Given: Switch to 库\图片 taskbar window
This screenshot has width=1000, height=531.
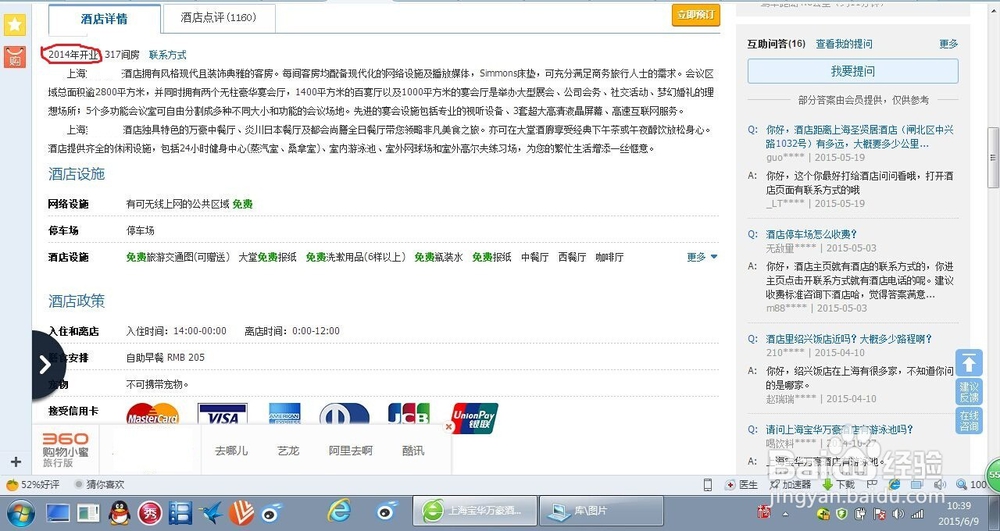Looking at the screenshot, I should pos(601,511).
